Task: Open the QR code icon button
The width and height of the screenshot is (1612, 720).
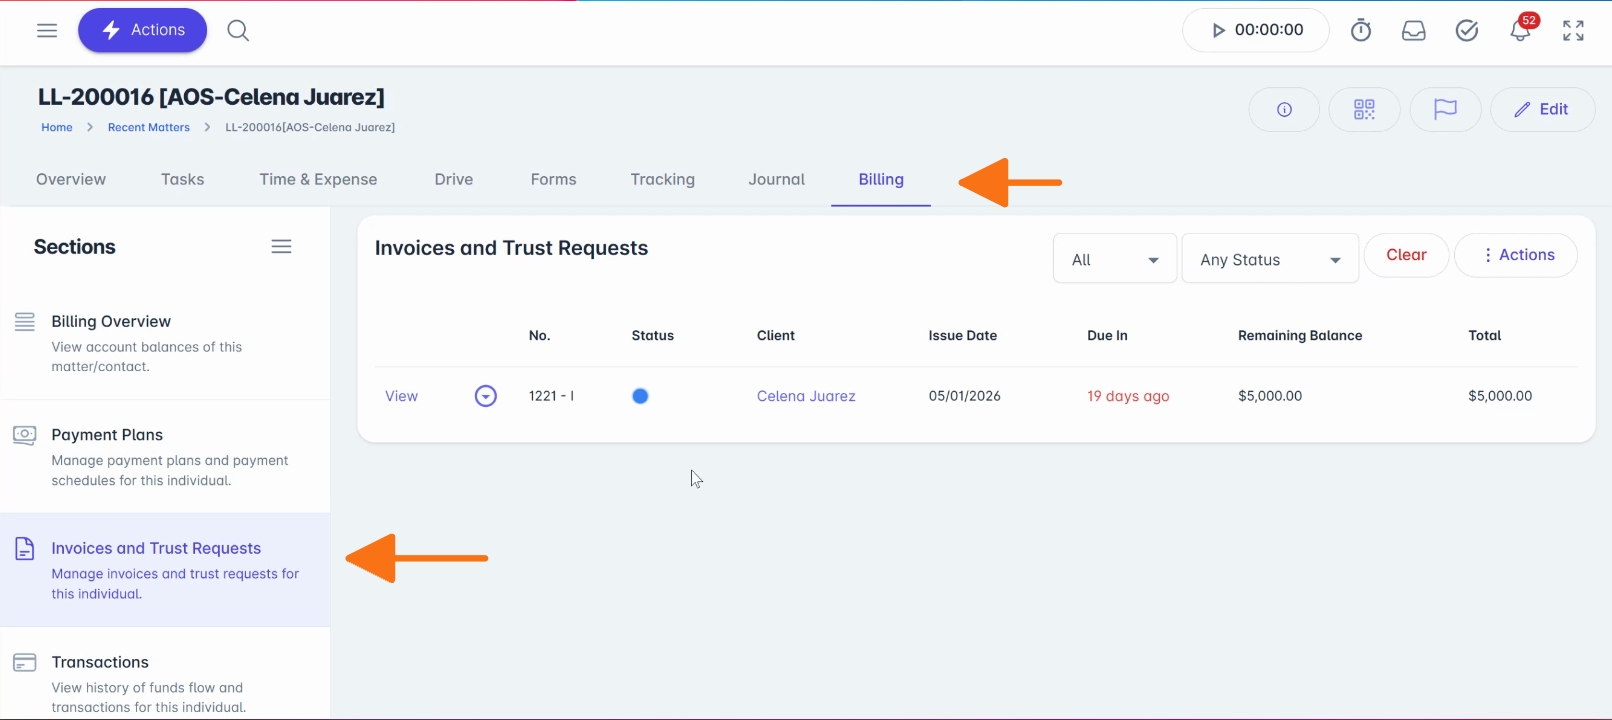Action: click(x=1364, y=110)
